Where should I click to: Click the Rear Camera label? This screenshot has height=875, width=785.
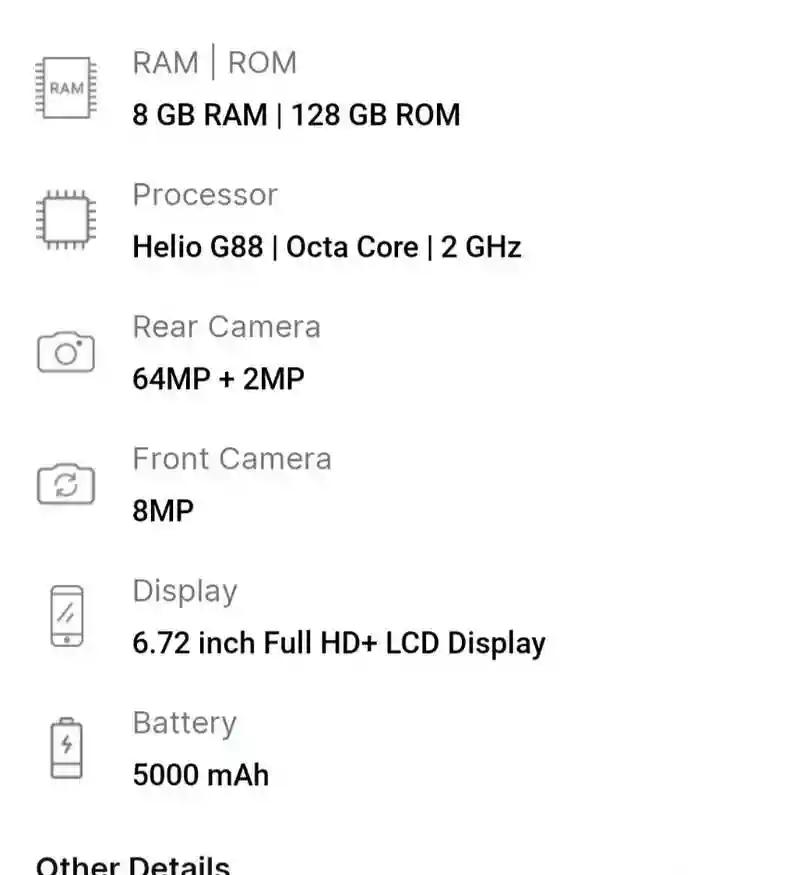(227, 327)
